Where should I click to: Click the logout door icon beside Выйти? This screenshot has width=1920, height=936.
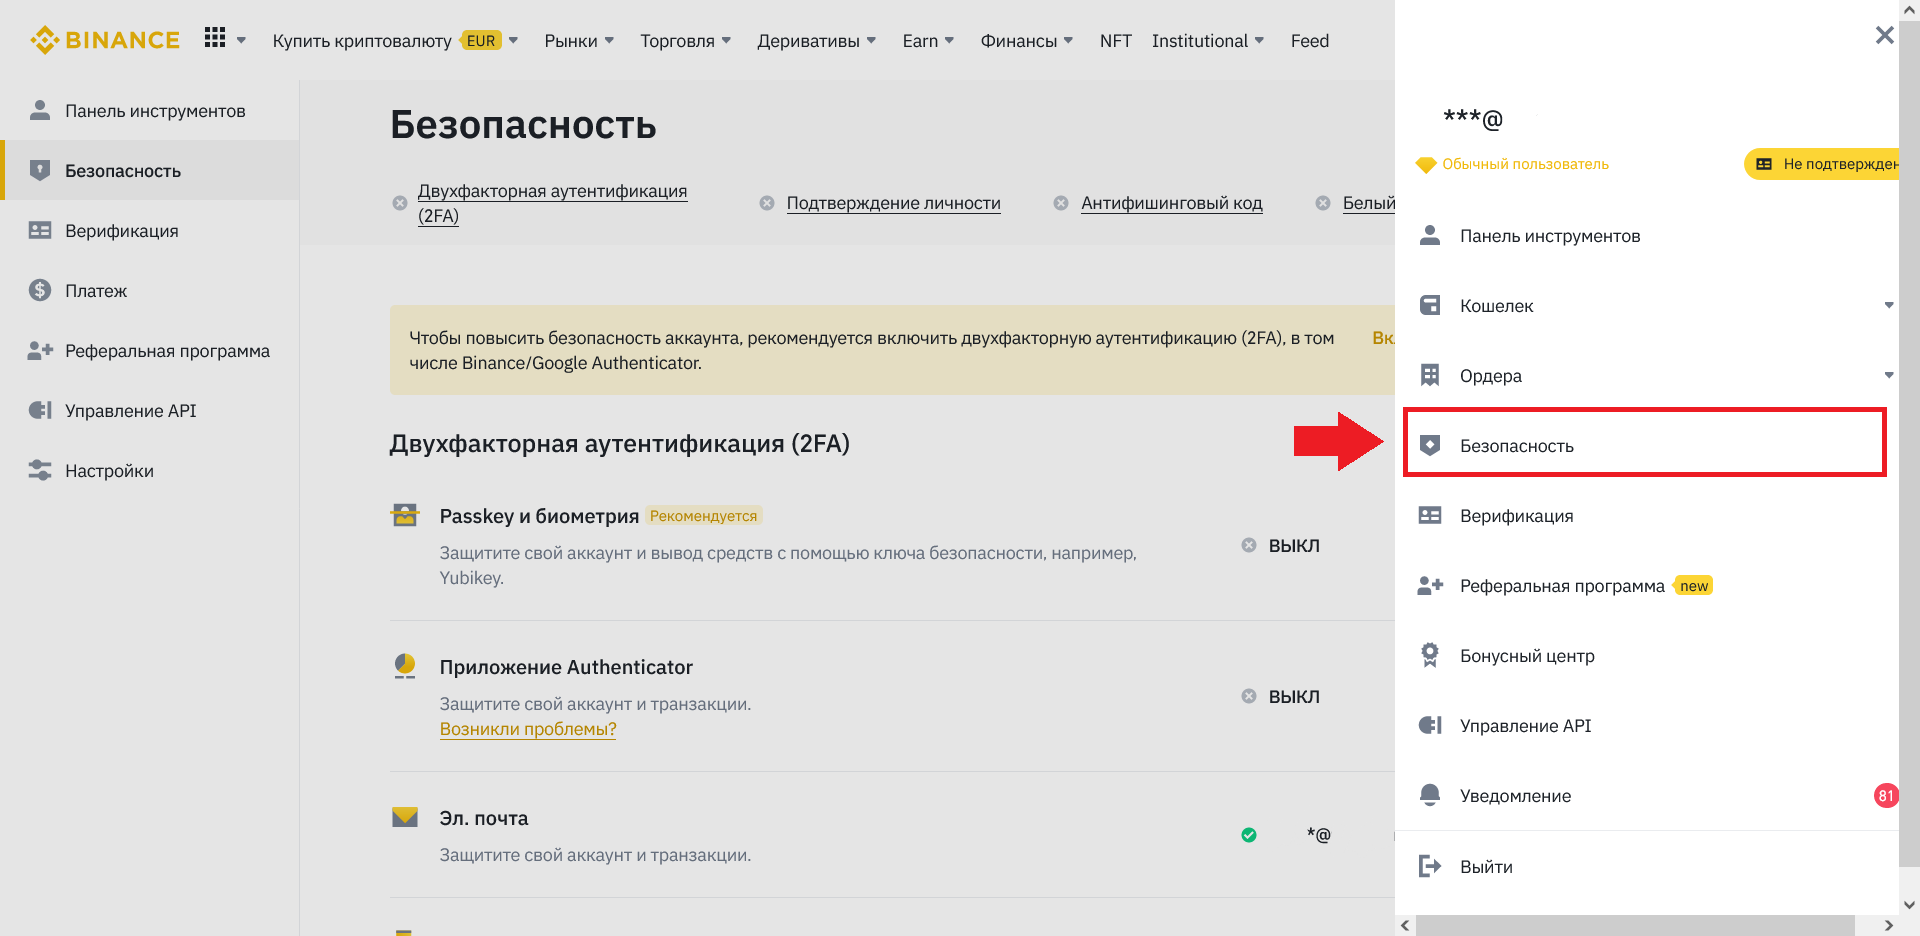(1430, 866)
